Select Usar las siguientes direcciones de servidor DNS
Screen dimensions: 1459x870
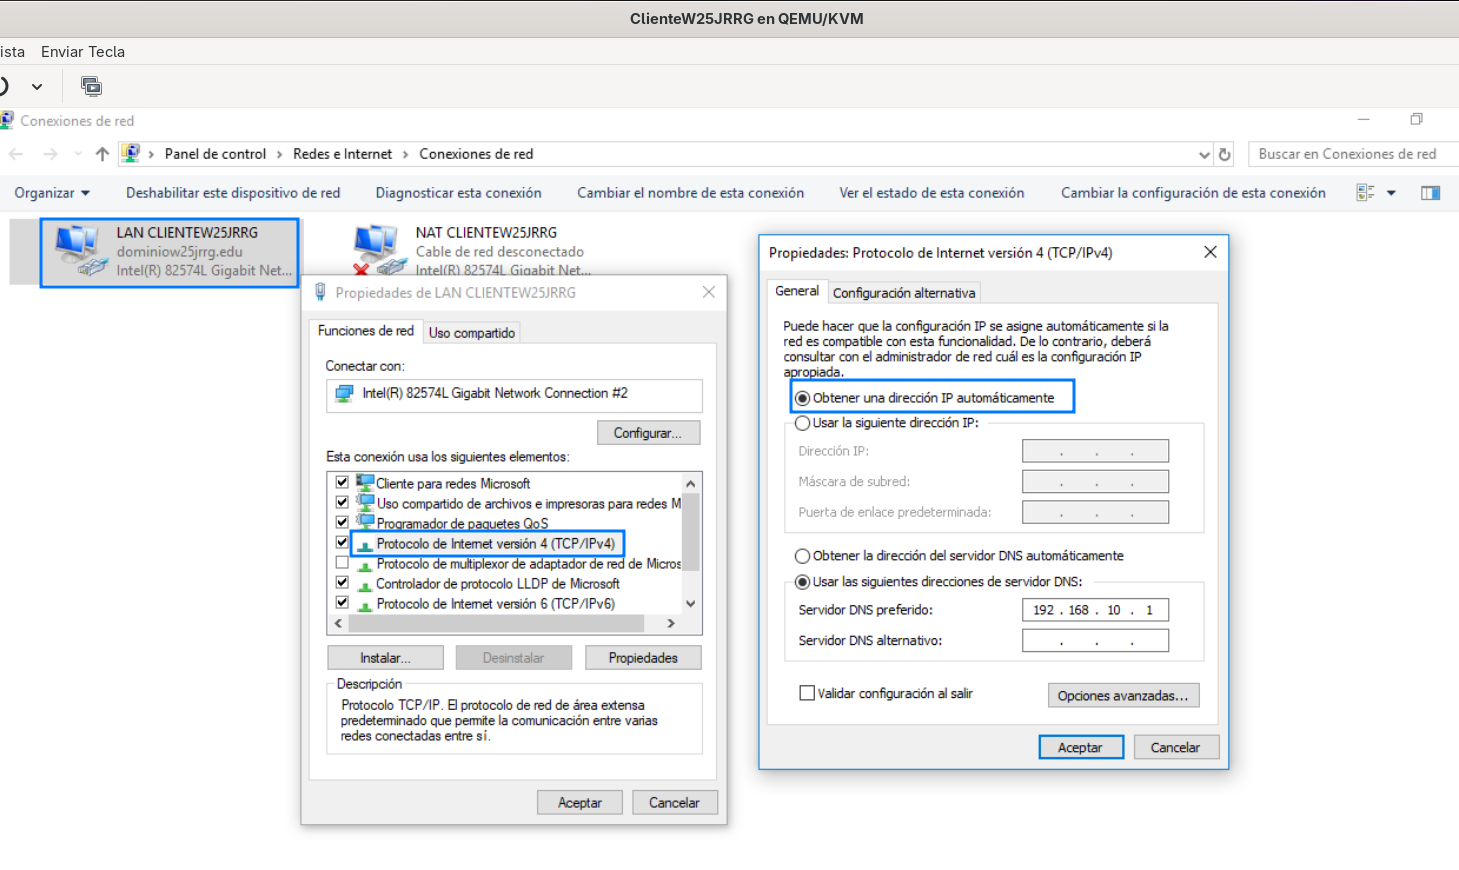coord(802,582)
